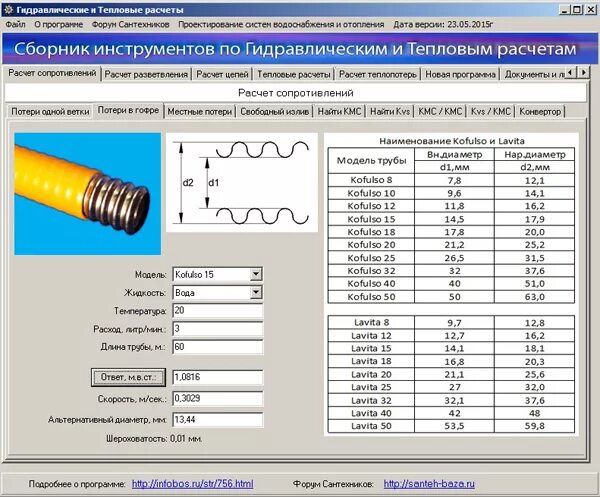The width and height of the screenshot is (600, 497).
Task: Open the Конвертор subtab
Action: (x=540, y=112)
